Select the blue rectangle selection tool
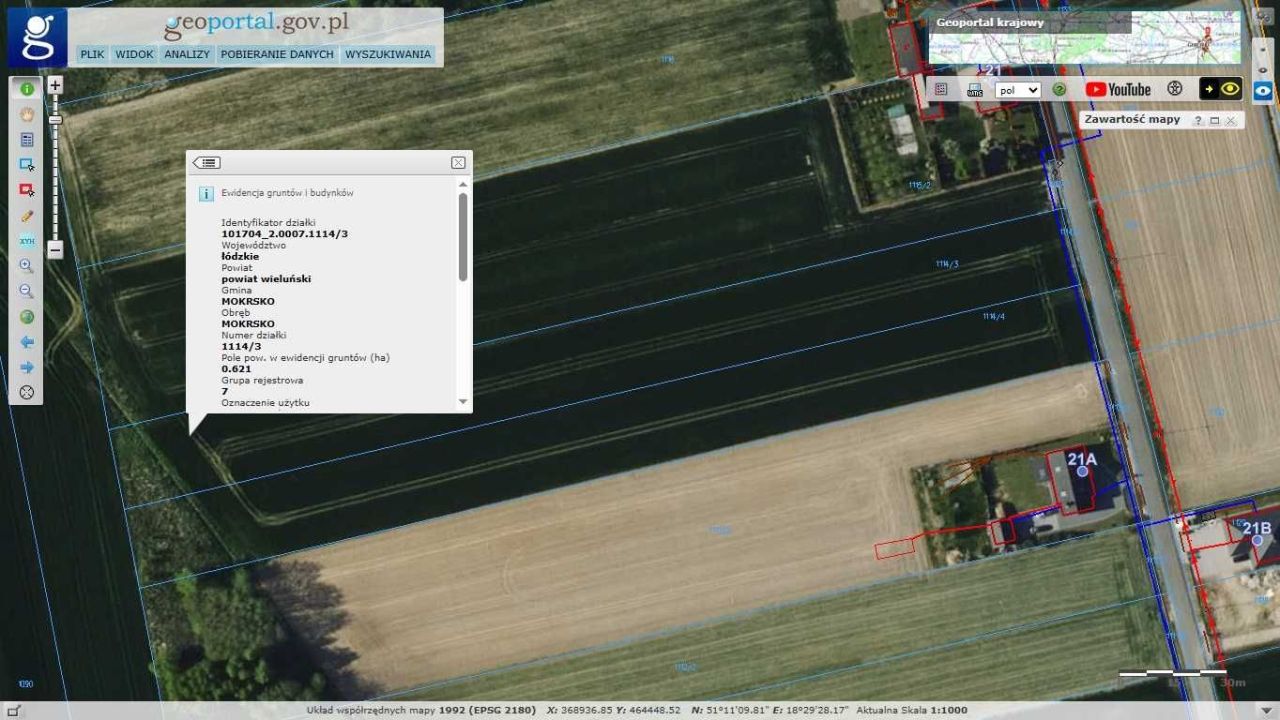Image resolution: width=1280 pixels, height=720 pixels. tap(27, 165)
